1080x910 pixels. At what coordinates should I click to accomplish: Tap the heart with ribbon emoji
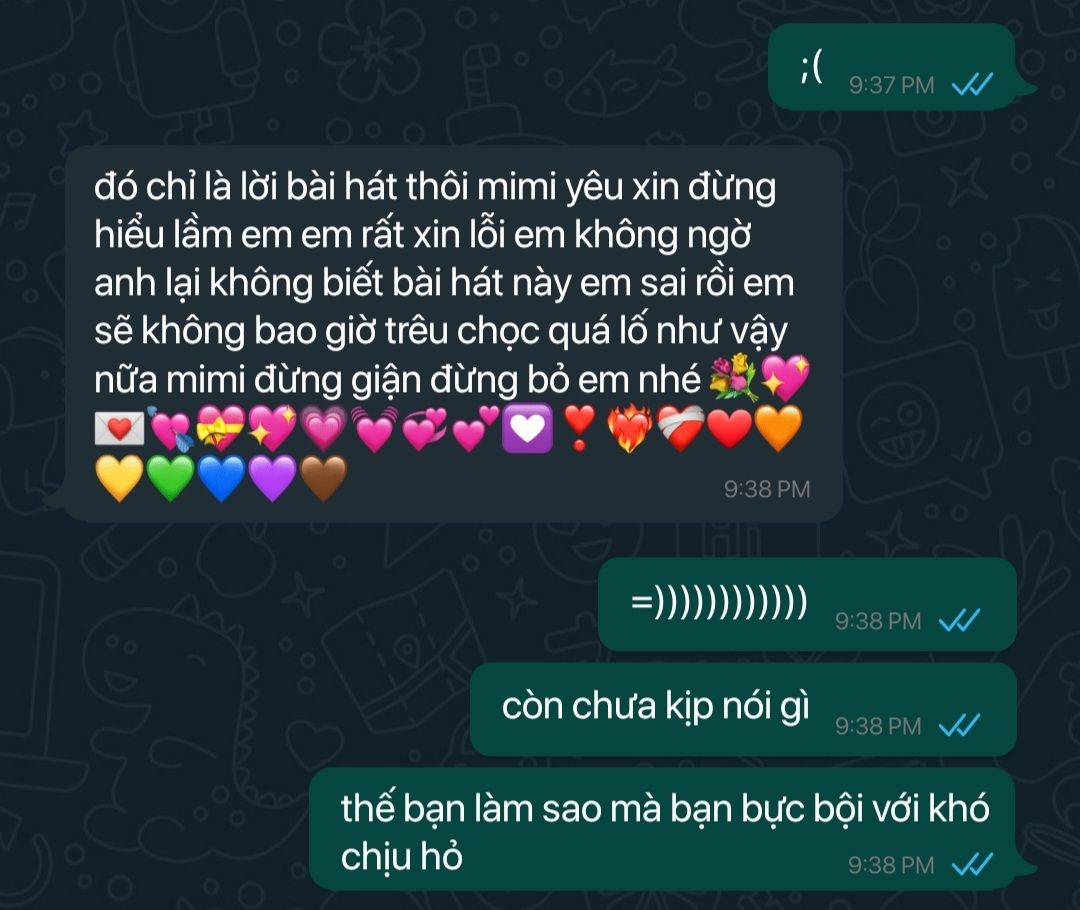pyautogui.click(x=221, y=428)
